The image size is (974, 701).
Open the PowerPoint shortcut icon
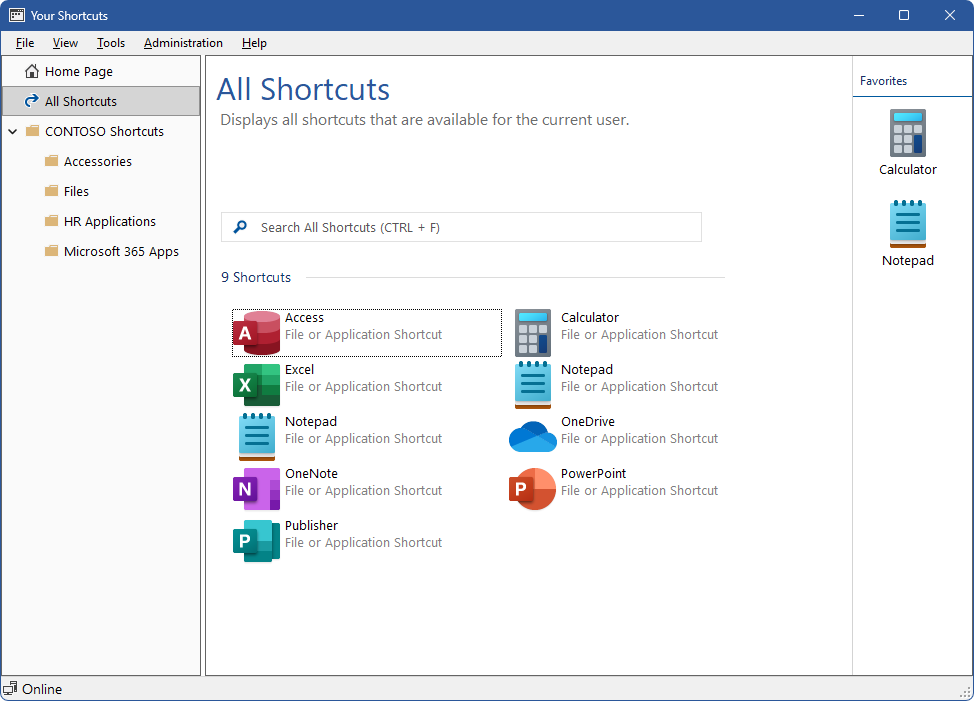click(532, 489)
